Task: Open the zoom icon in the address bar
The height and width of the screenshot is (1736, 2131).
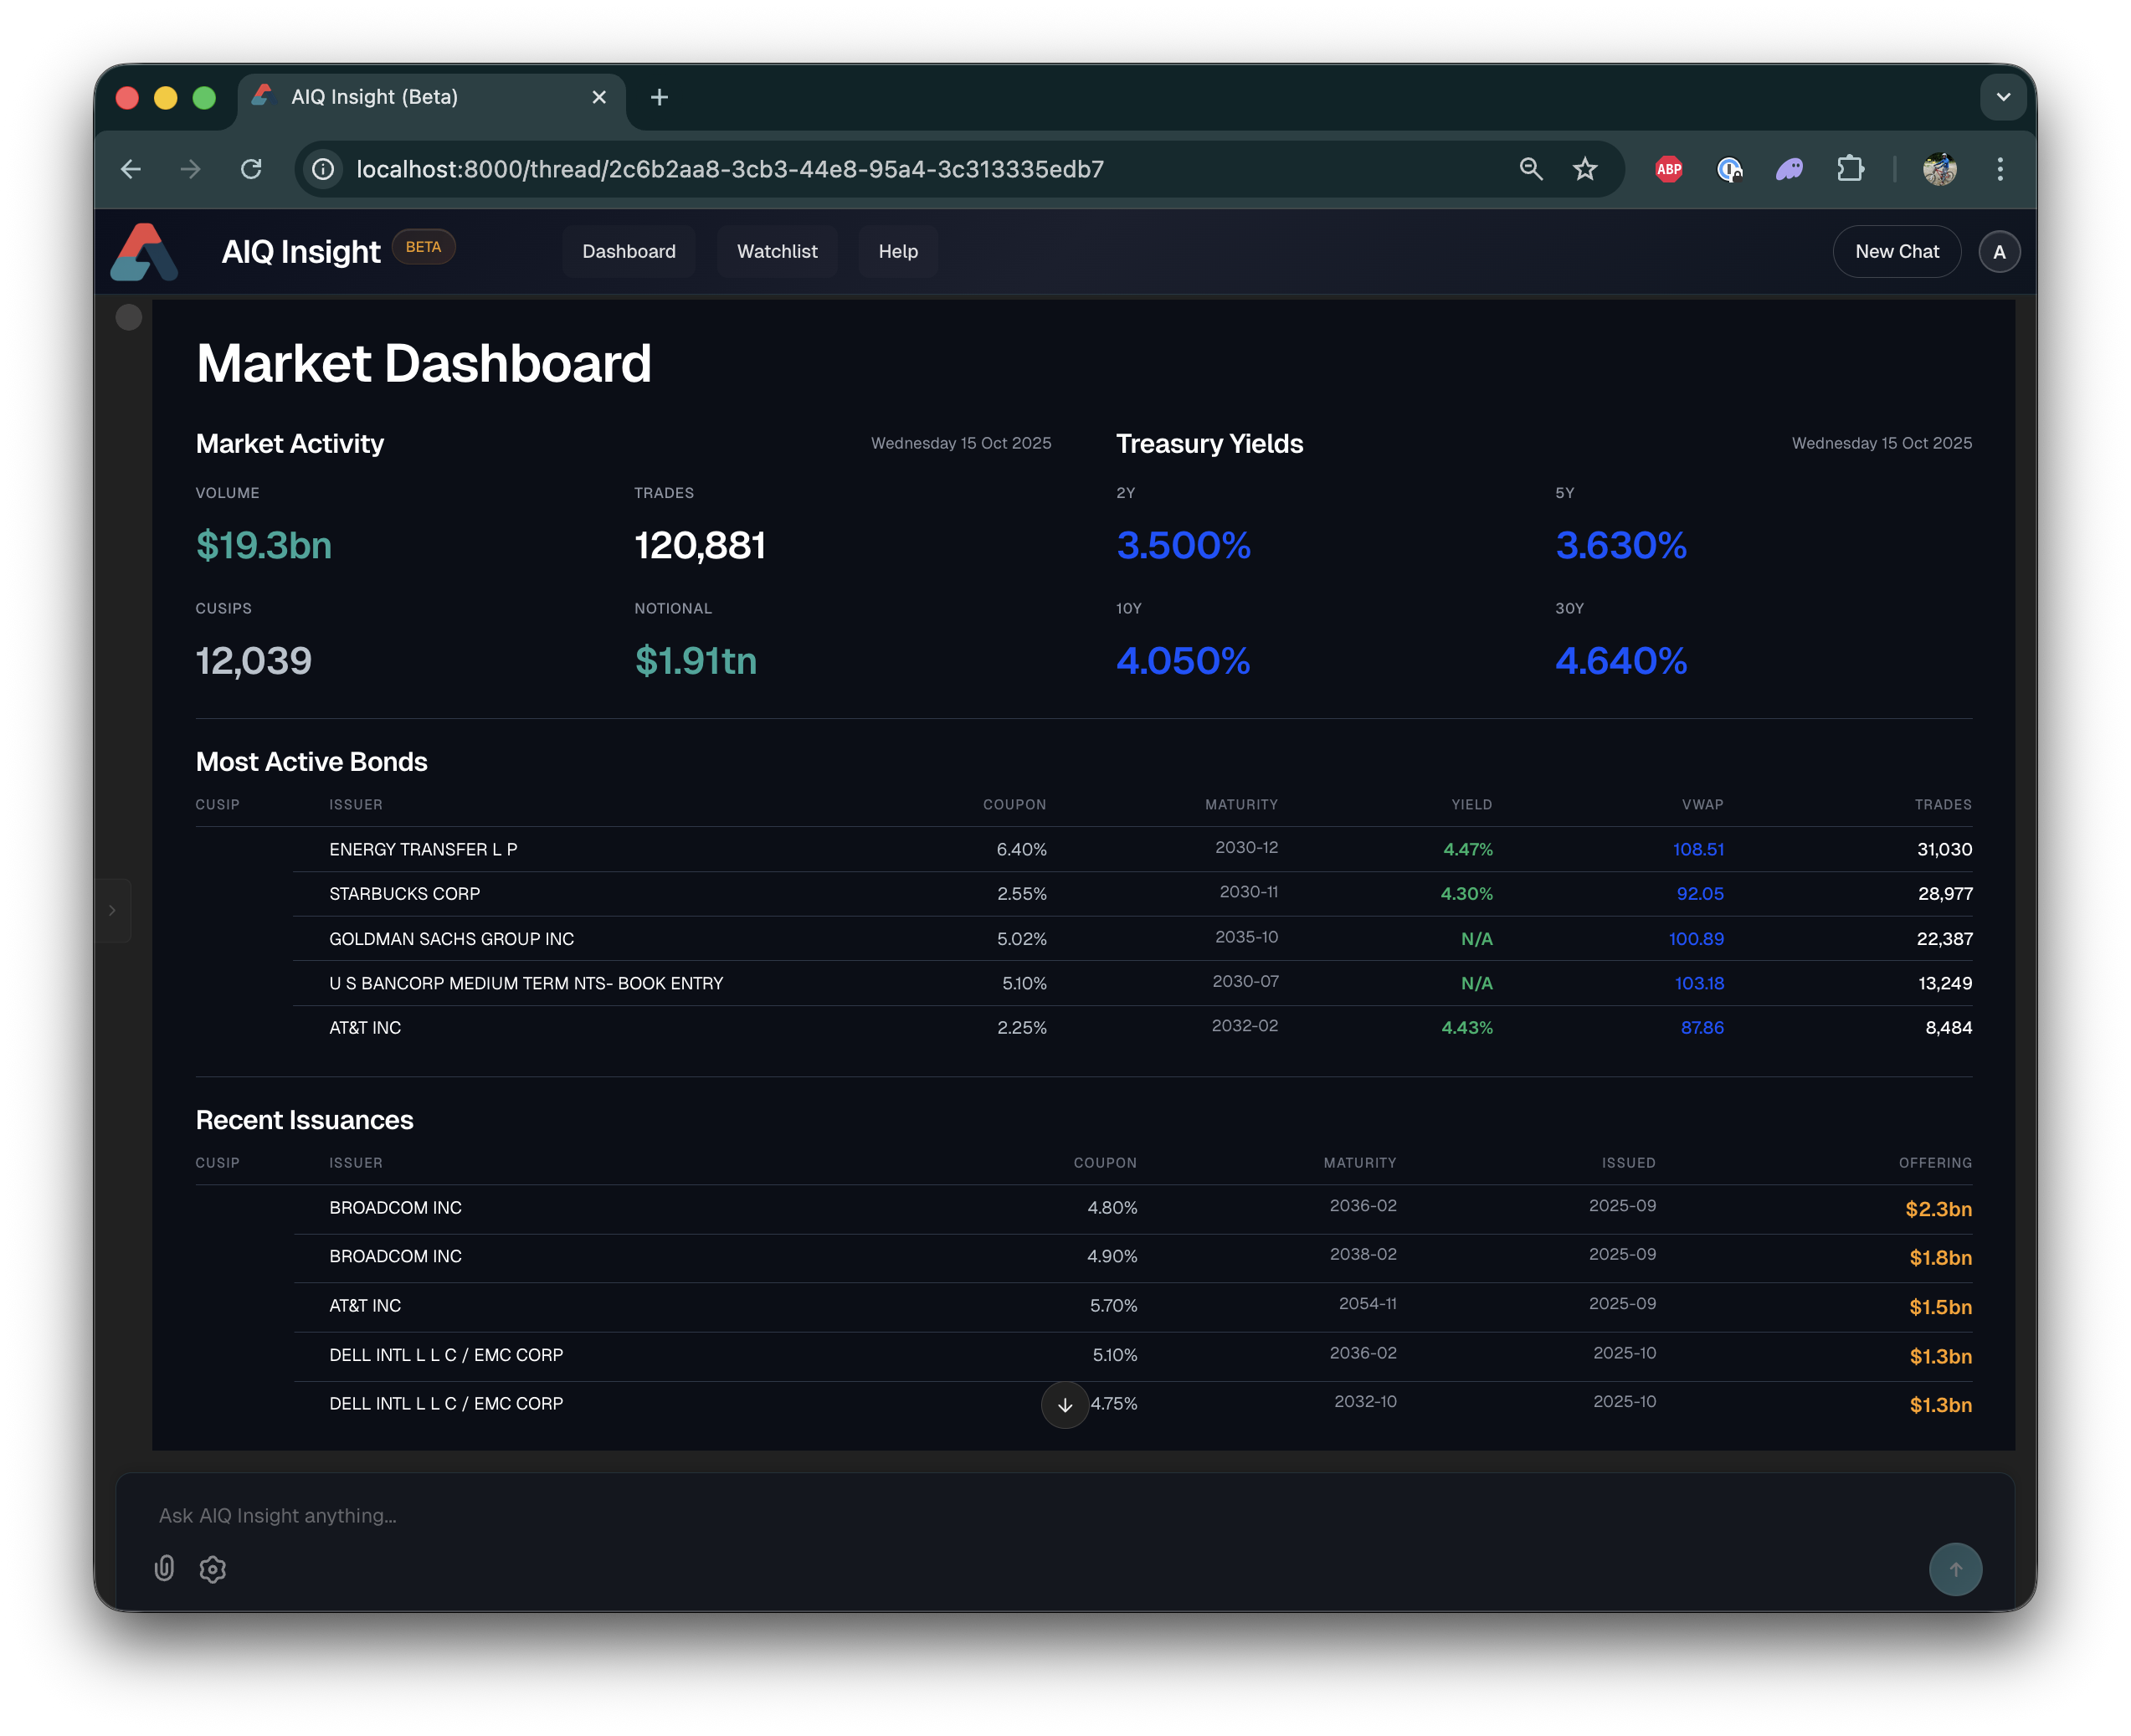Action: click(1531, 169)
